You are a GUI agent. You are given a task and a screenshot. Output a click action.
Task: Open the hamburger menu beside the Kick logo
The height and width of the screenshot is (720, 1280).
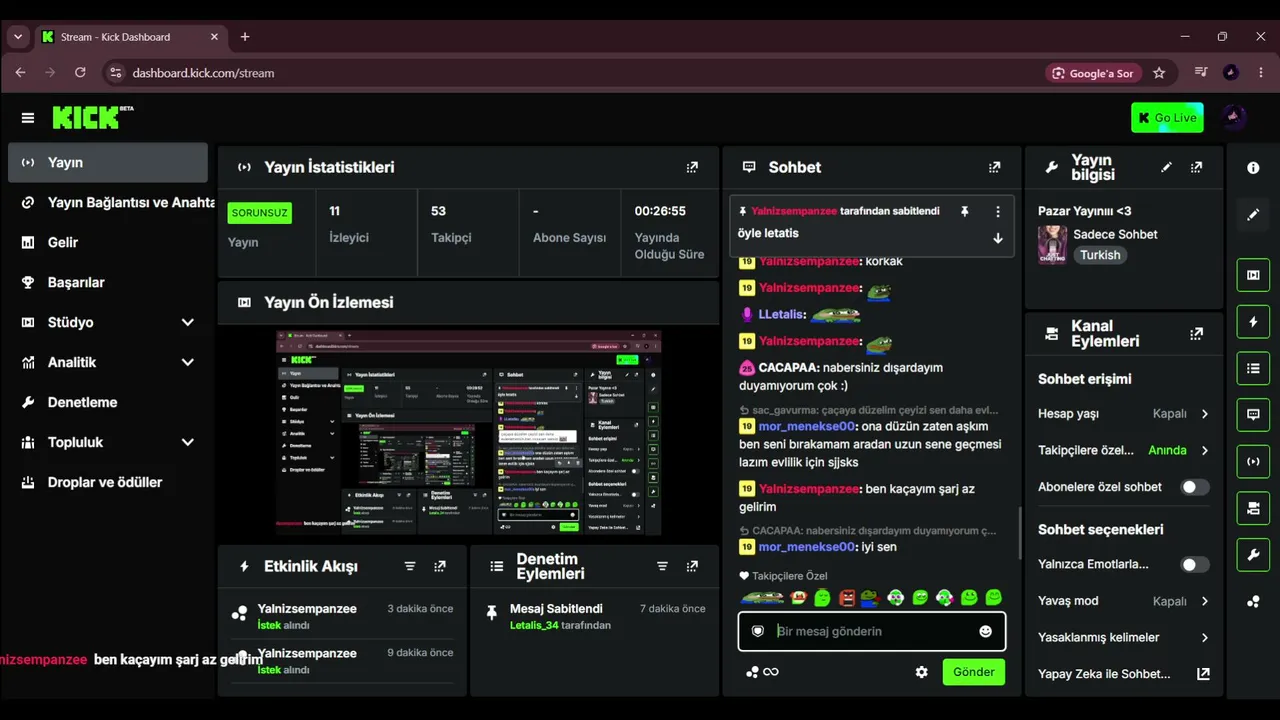[27, 118]
